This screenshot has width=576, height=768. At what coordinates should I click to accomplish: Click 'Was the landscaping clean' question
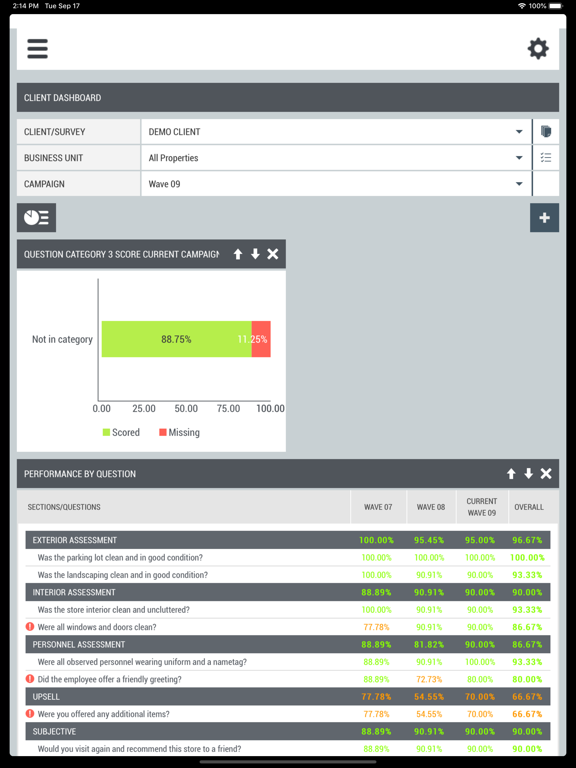click(x=122, y=575)
